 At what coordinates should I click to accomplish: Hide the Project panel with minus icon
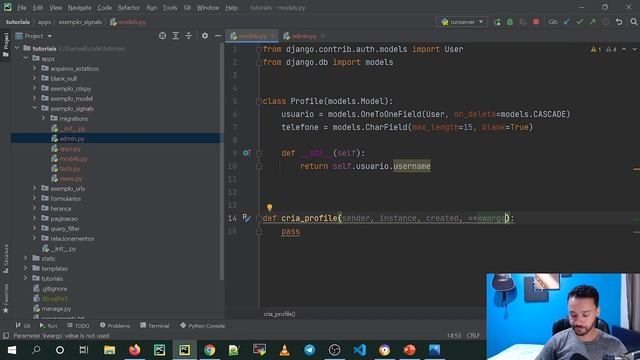[218, 36]
